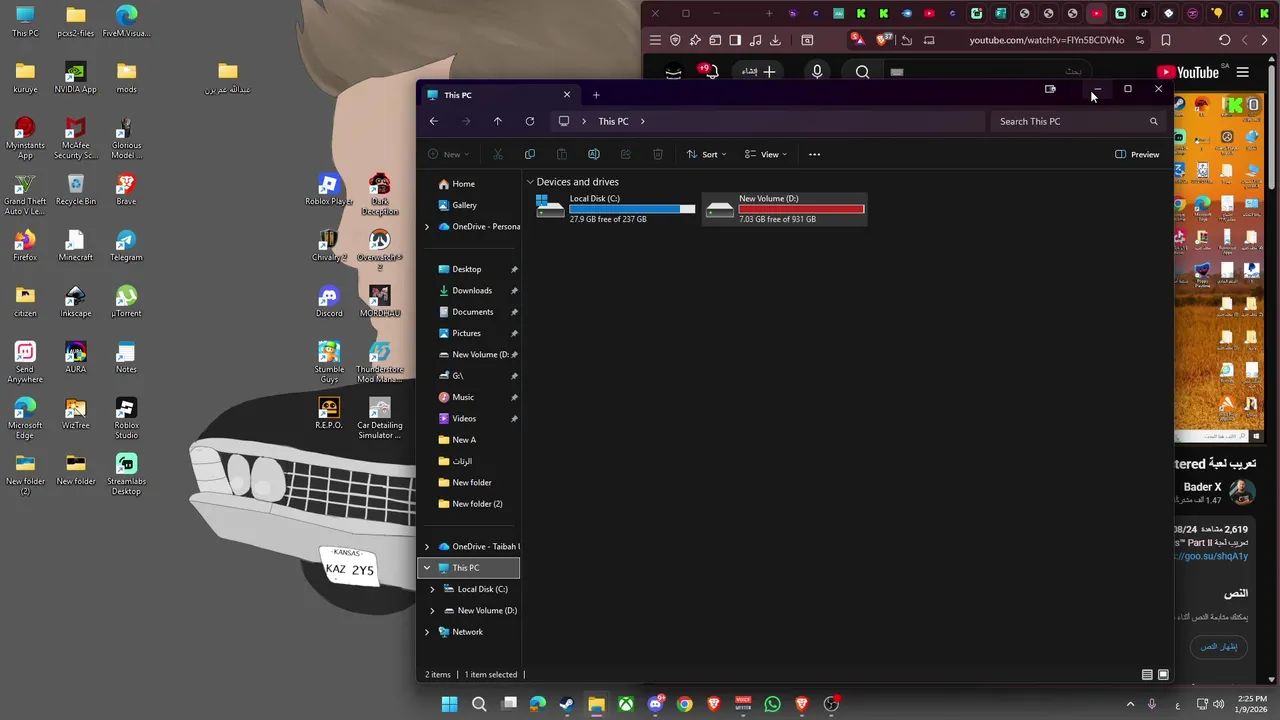Click the Cut icon in Explorer toolbar
Image resolution: width=1280 pixels, height=720 pixels.
coord(497,154)
